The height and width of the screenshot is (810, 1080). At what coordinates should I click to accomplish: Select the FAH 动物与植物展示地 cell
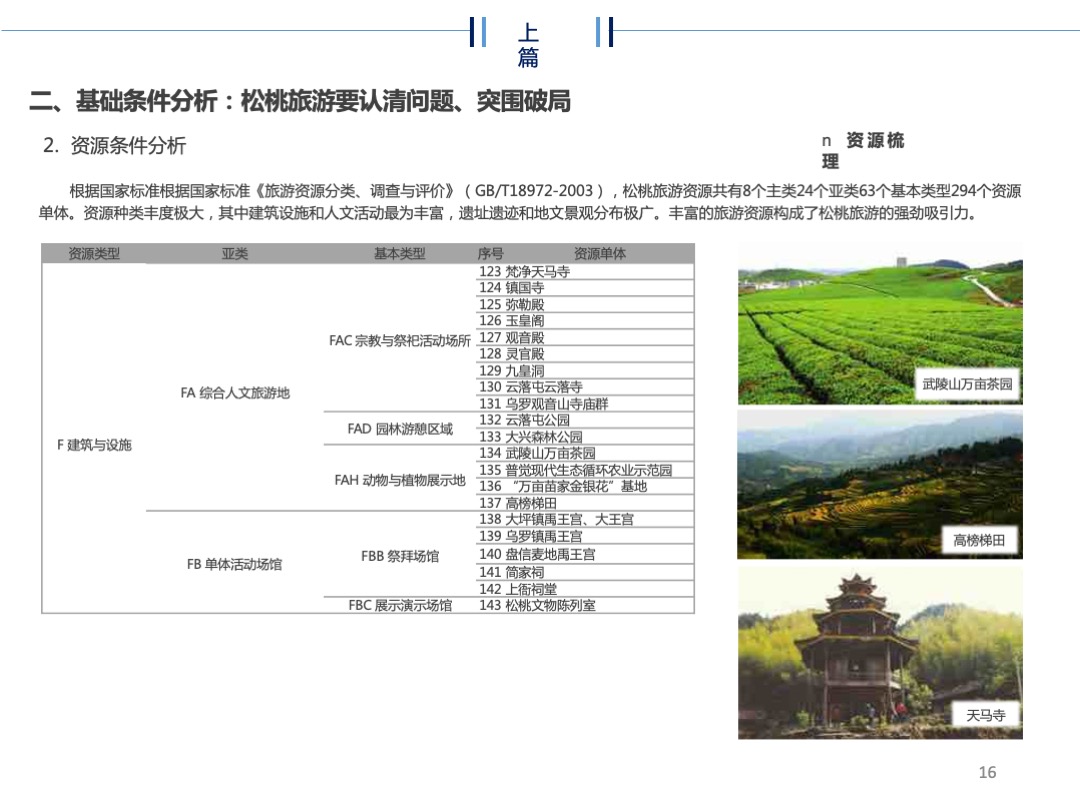coord(398,480)
